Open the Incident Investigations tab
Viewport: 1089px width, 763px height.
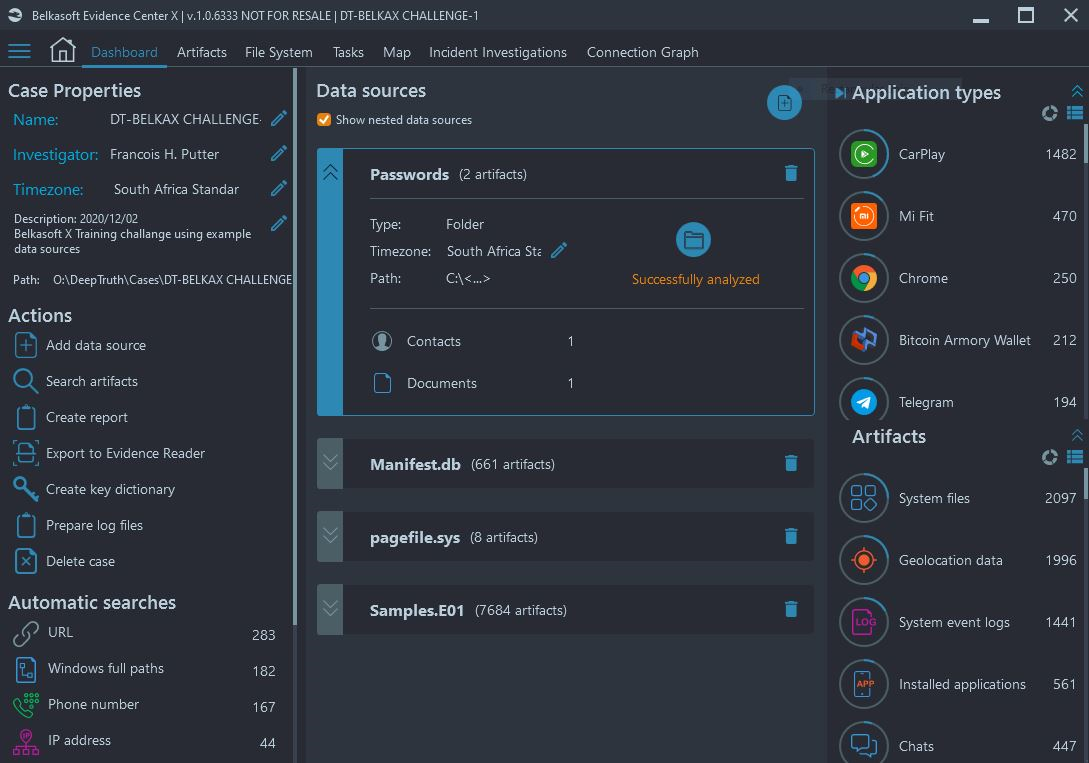497,52
